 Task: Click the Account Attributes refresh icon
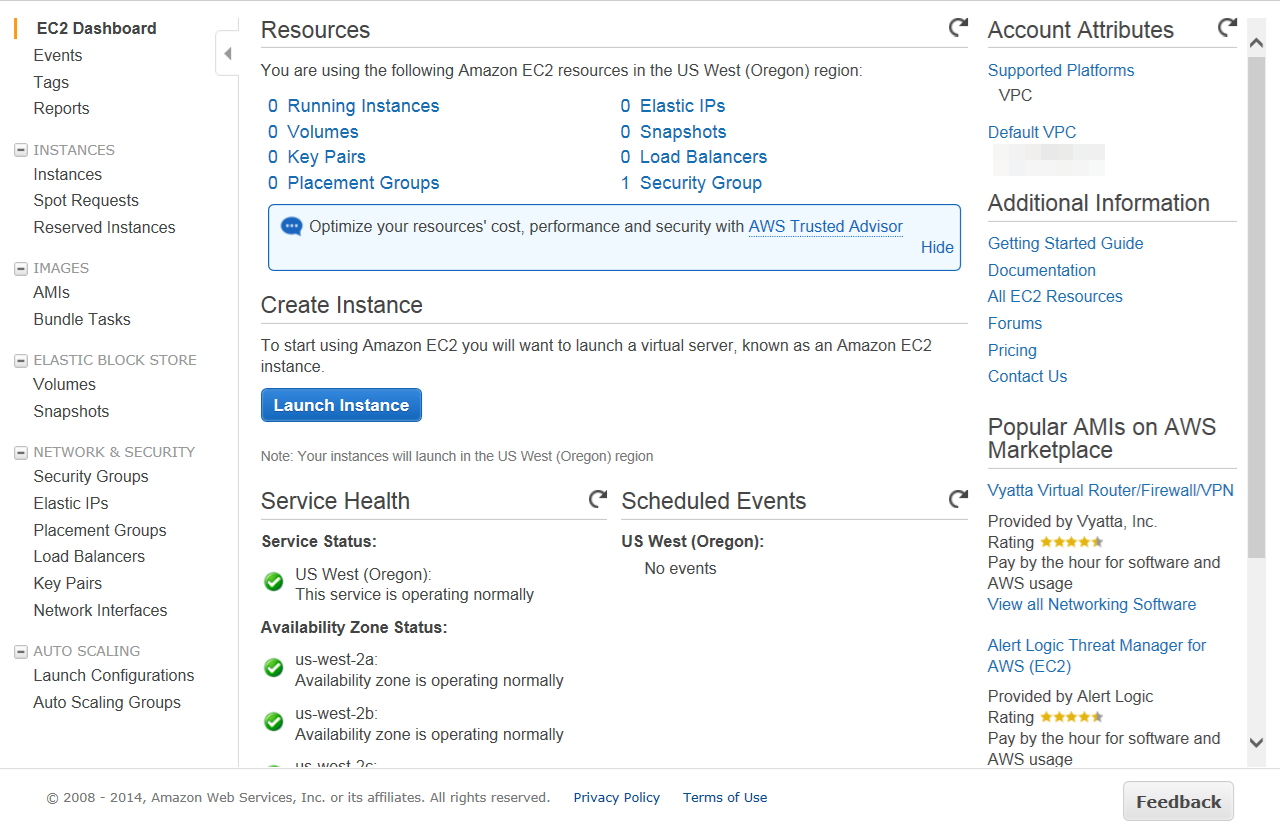click(x=1226, y=28)
